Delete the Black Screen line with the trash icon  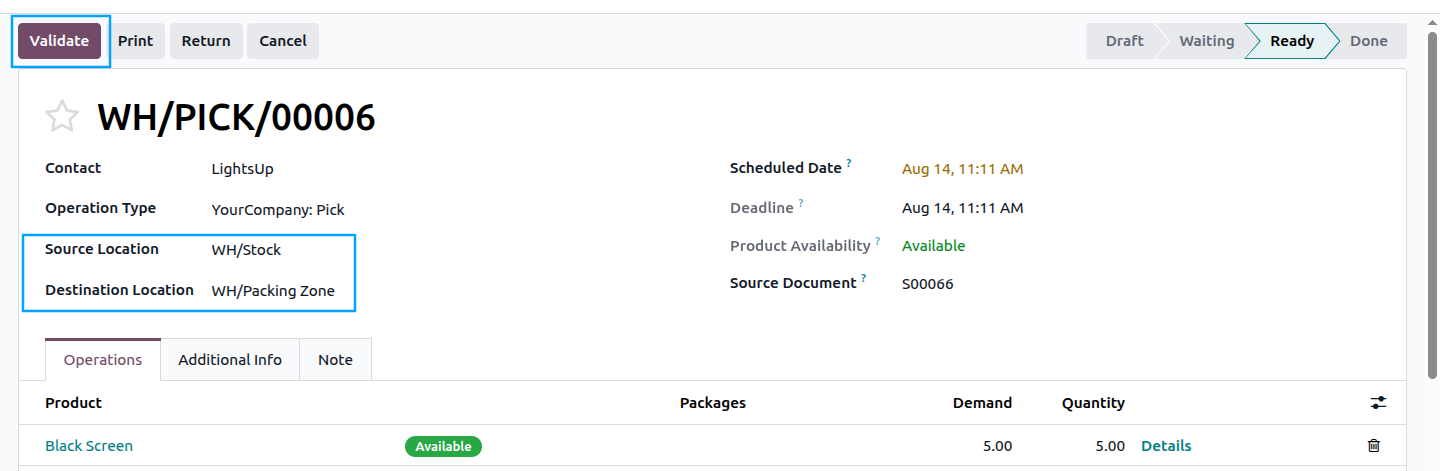(1374, 446)
